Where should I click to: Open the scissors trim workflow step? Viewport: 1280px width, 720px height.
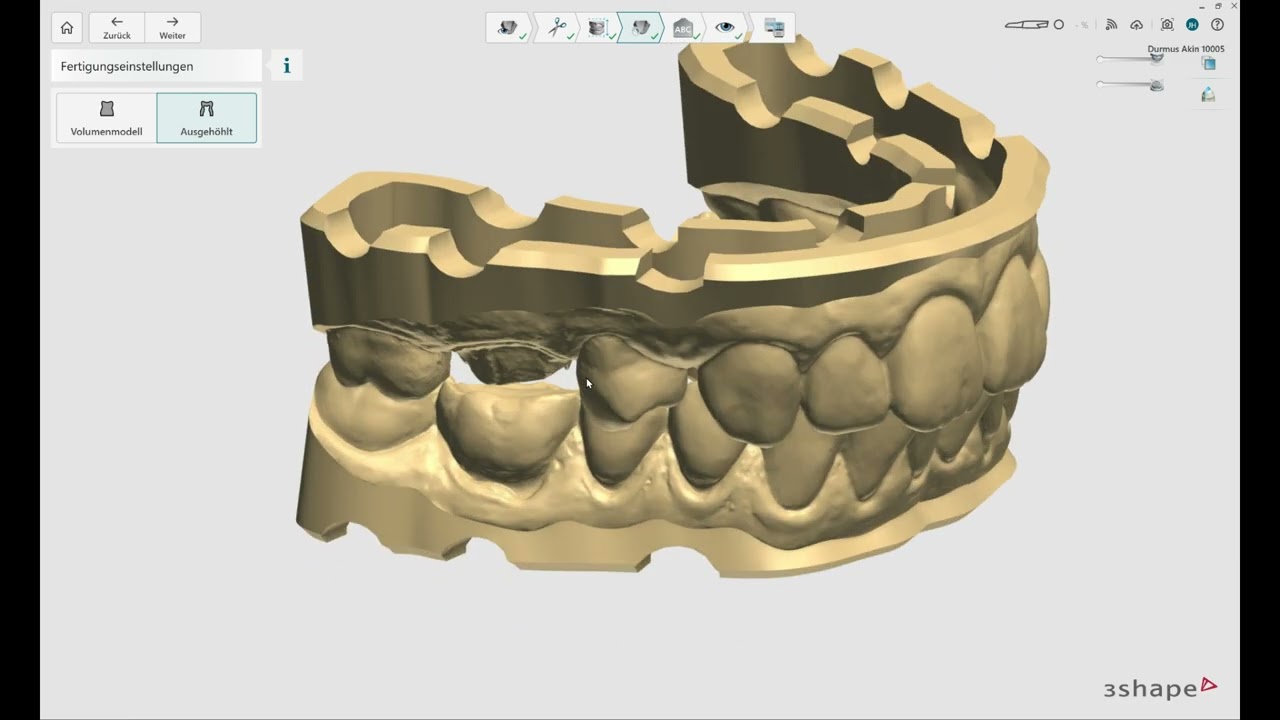pos(557,28)
